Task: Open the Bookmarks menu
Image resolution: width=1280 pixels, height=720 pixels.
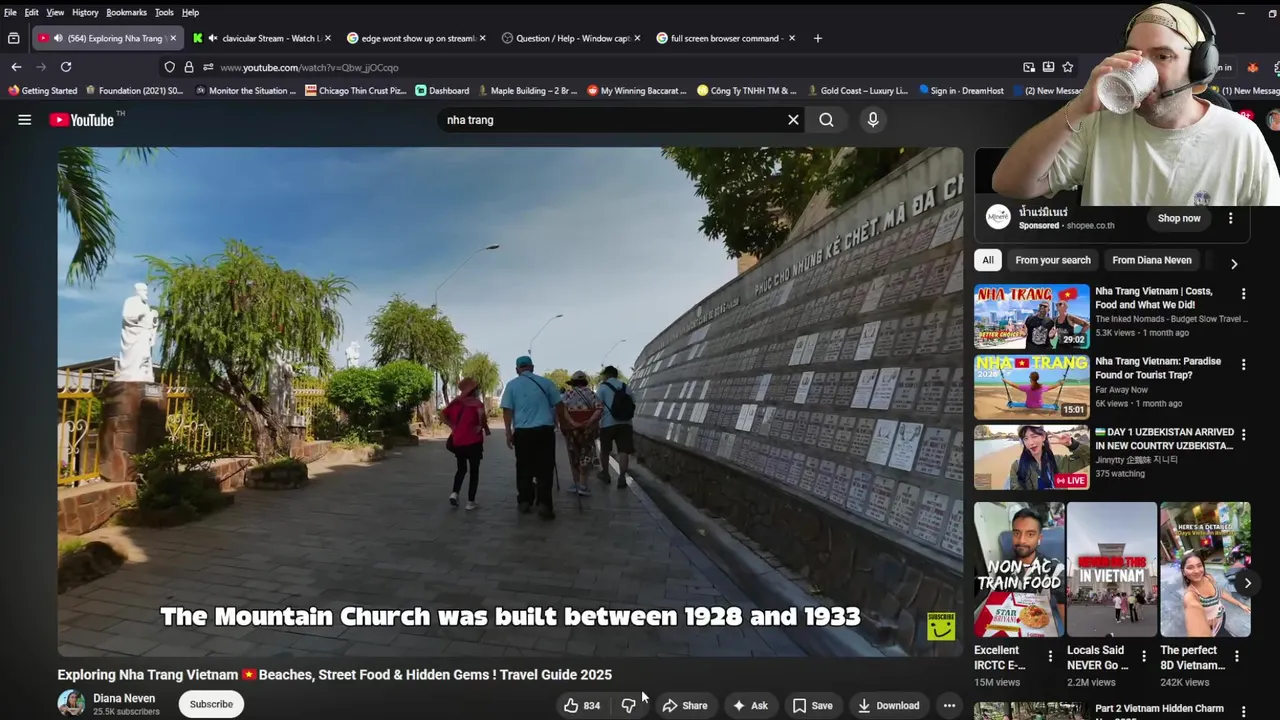Action: pyautogui.click(x=126, y=12)
